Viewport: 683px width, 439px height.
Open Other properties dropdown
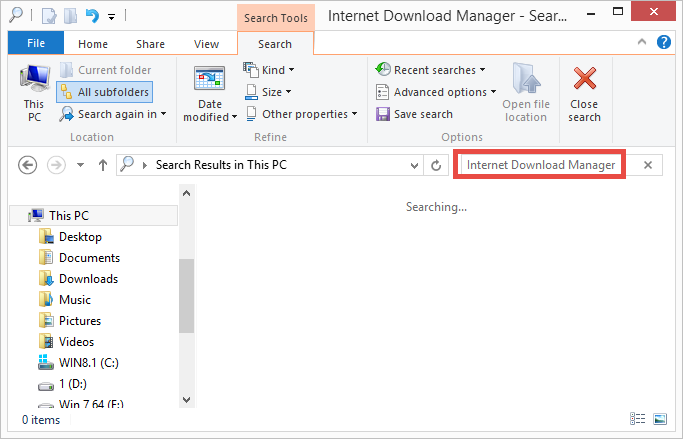pyautogui.click(x=301, y=114)
